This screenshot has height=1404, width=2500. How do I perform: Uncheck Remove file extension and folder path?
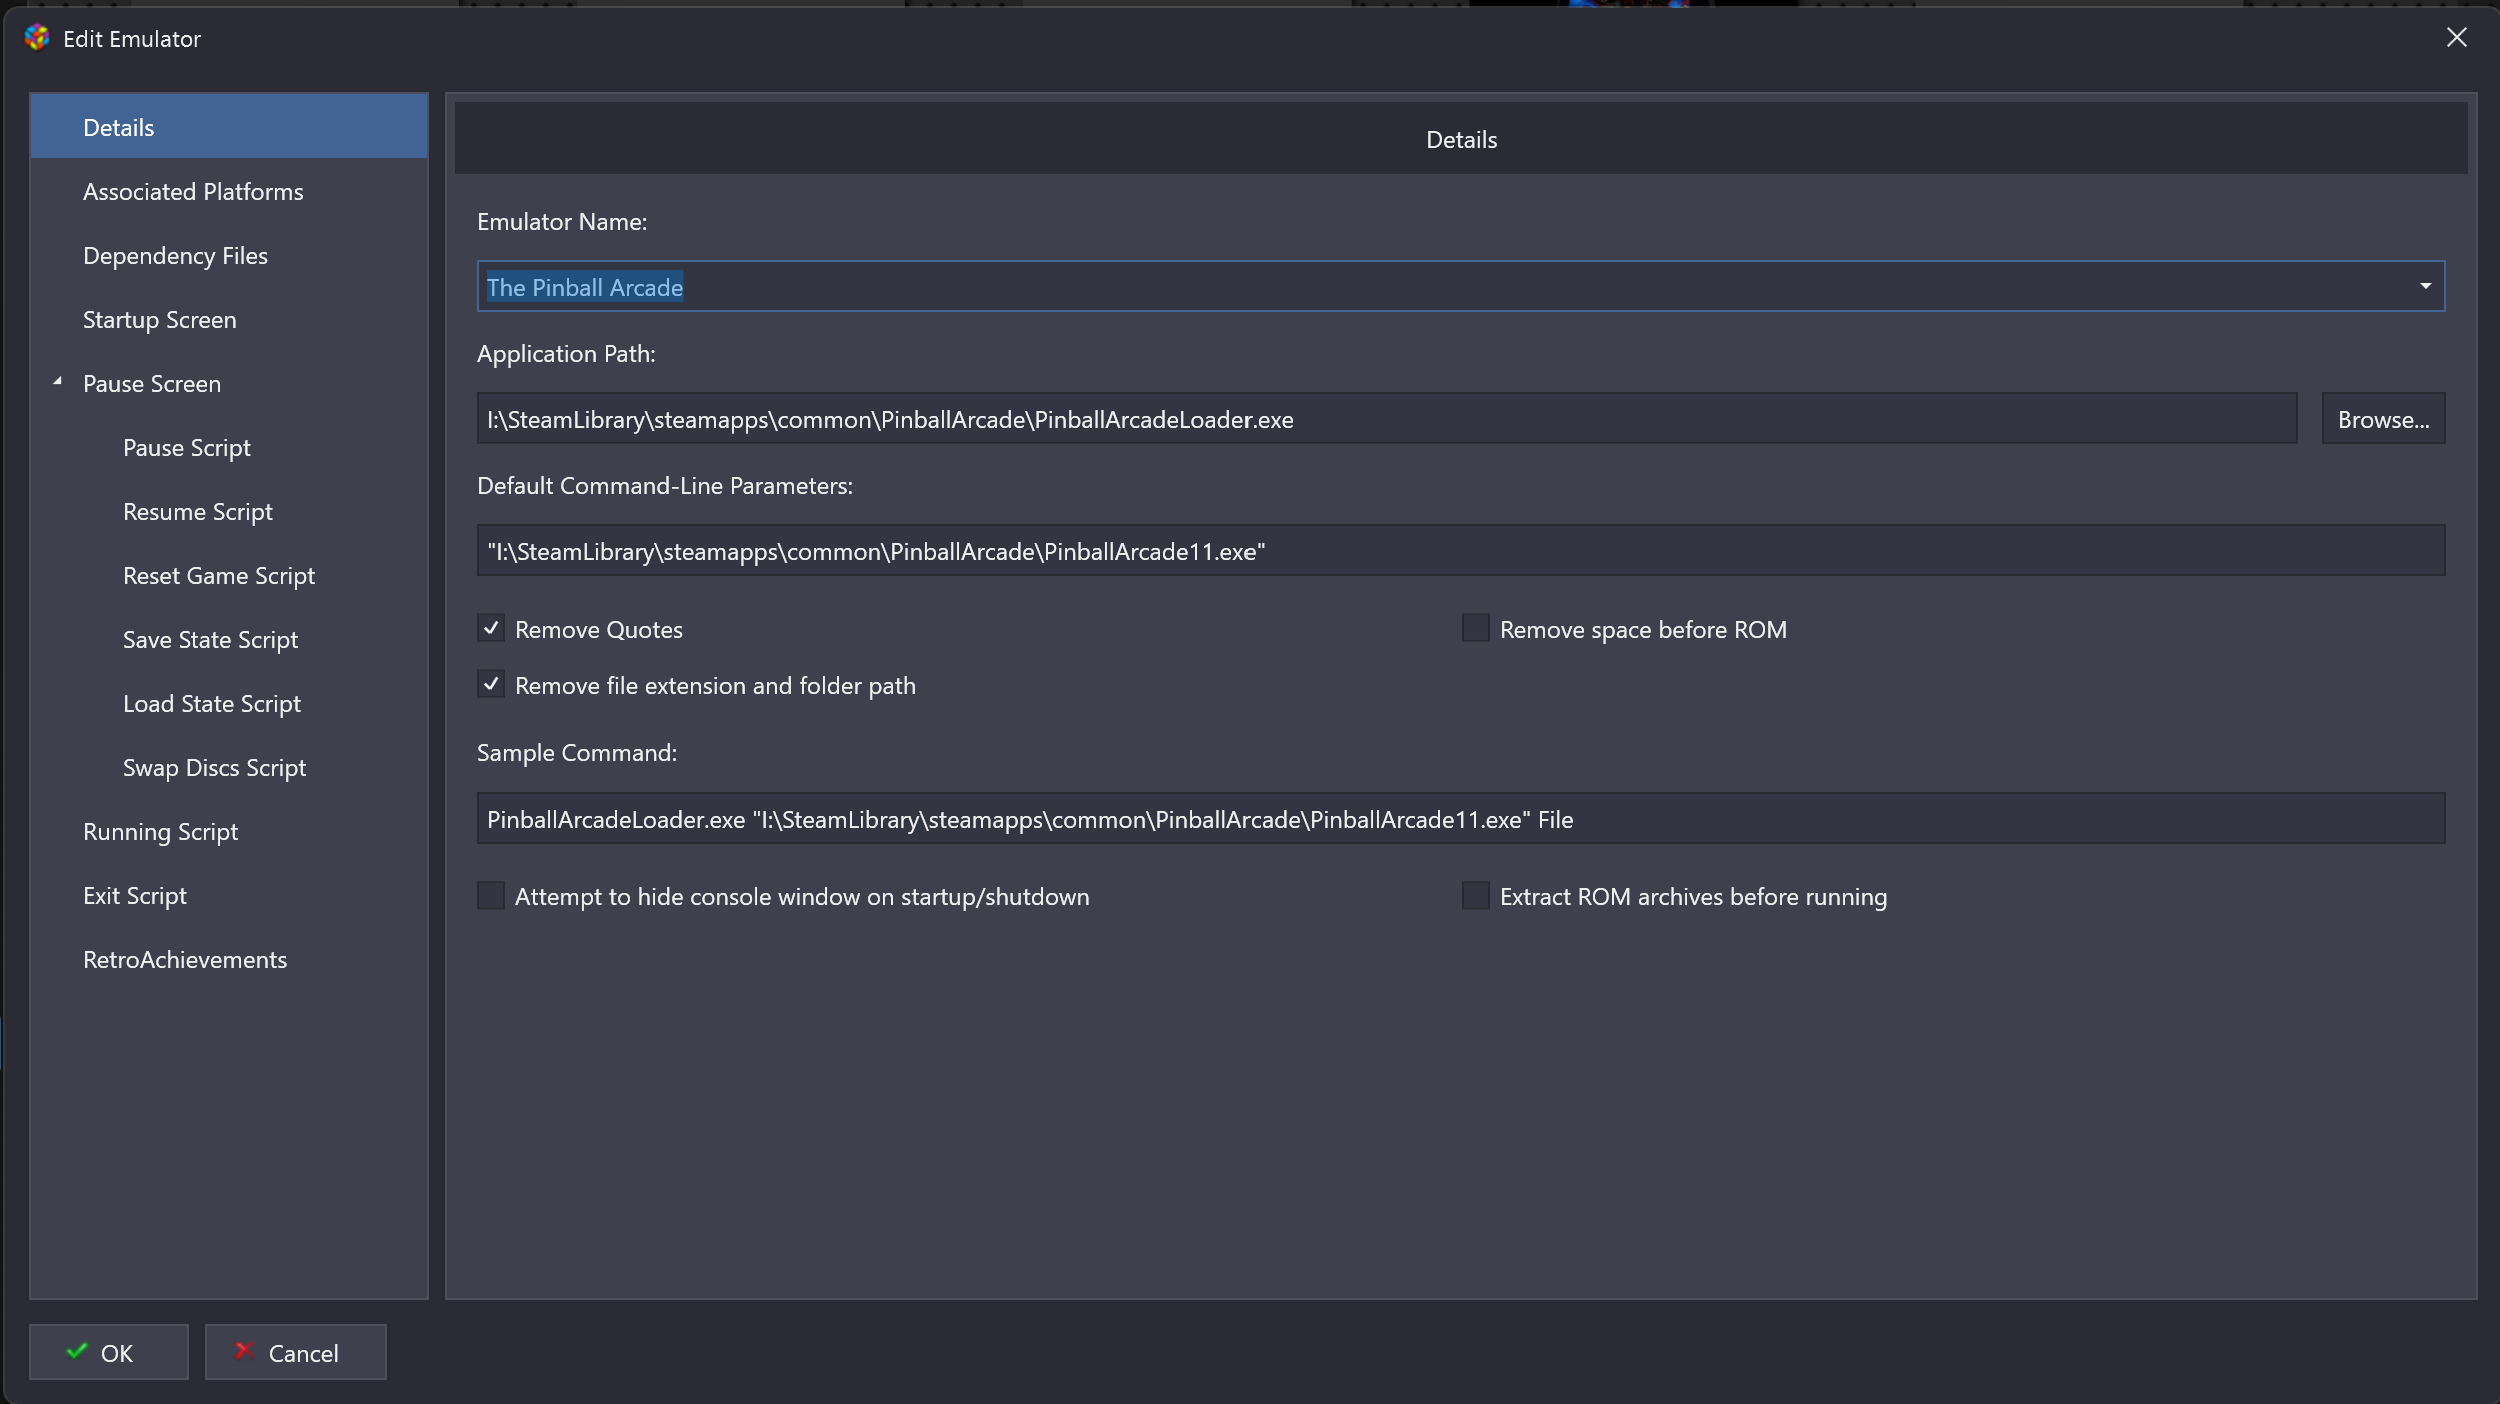[x=491, y=685]
